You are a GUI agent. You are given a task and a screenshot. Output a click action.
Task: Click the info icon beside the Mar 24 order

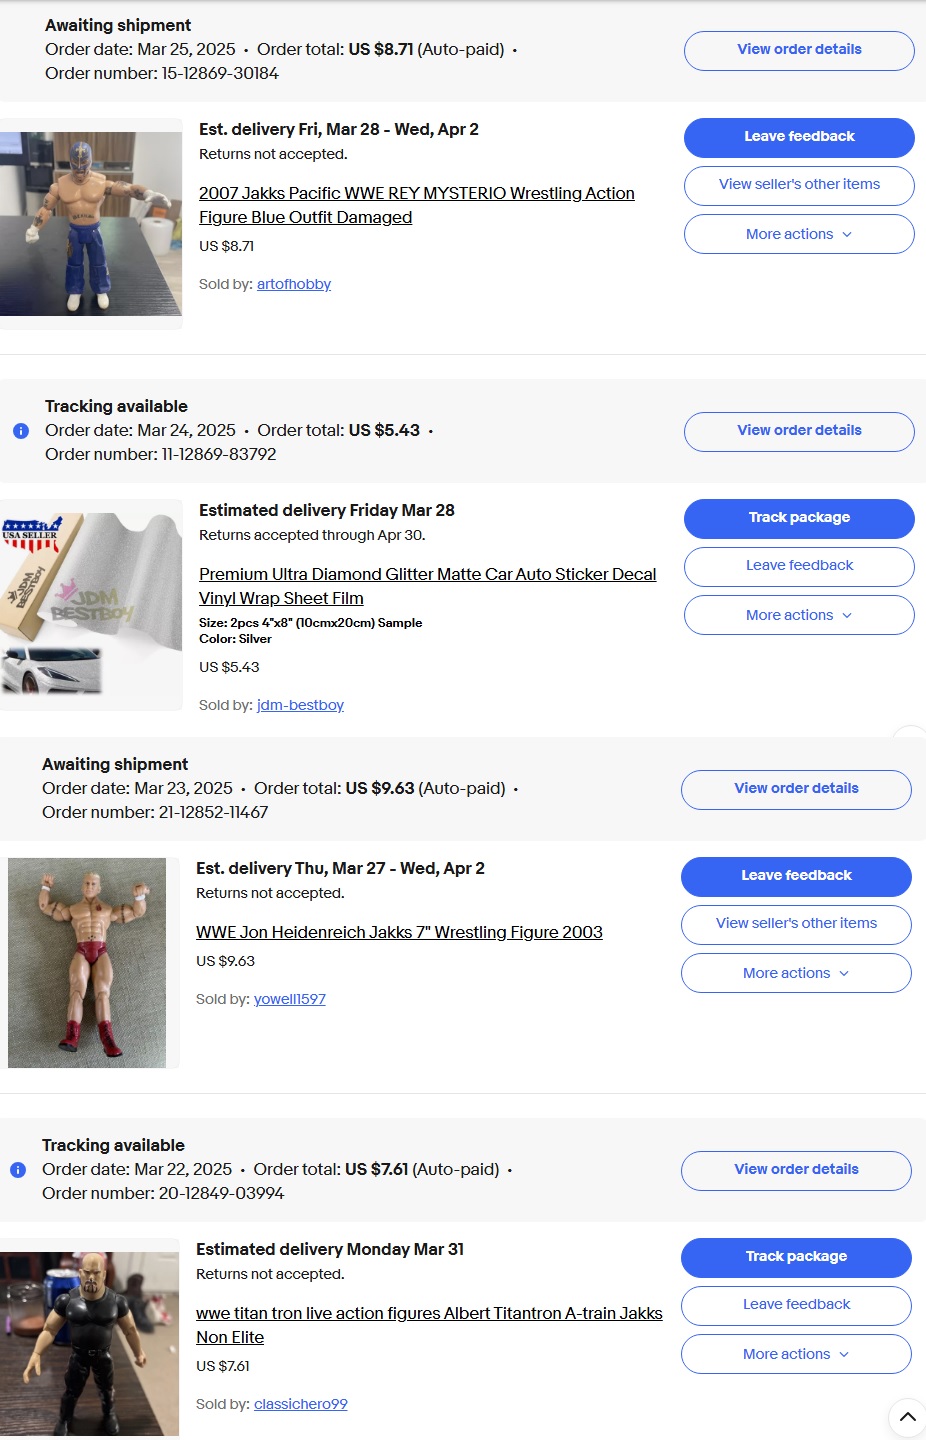click(x=21, y=431)
